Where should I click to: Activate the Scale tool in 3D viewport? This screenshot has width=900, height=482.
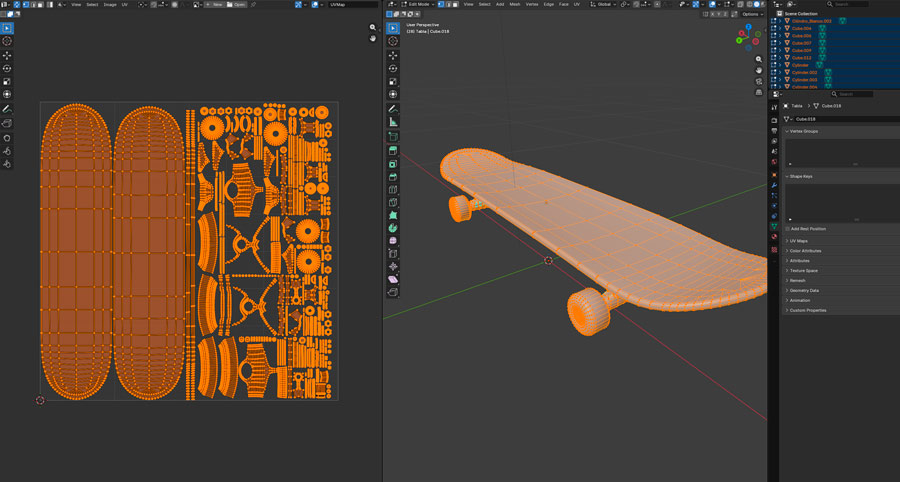point(393,81)
